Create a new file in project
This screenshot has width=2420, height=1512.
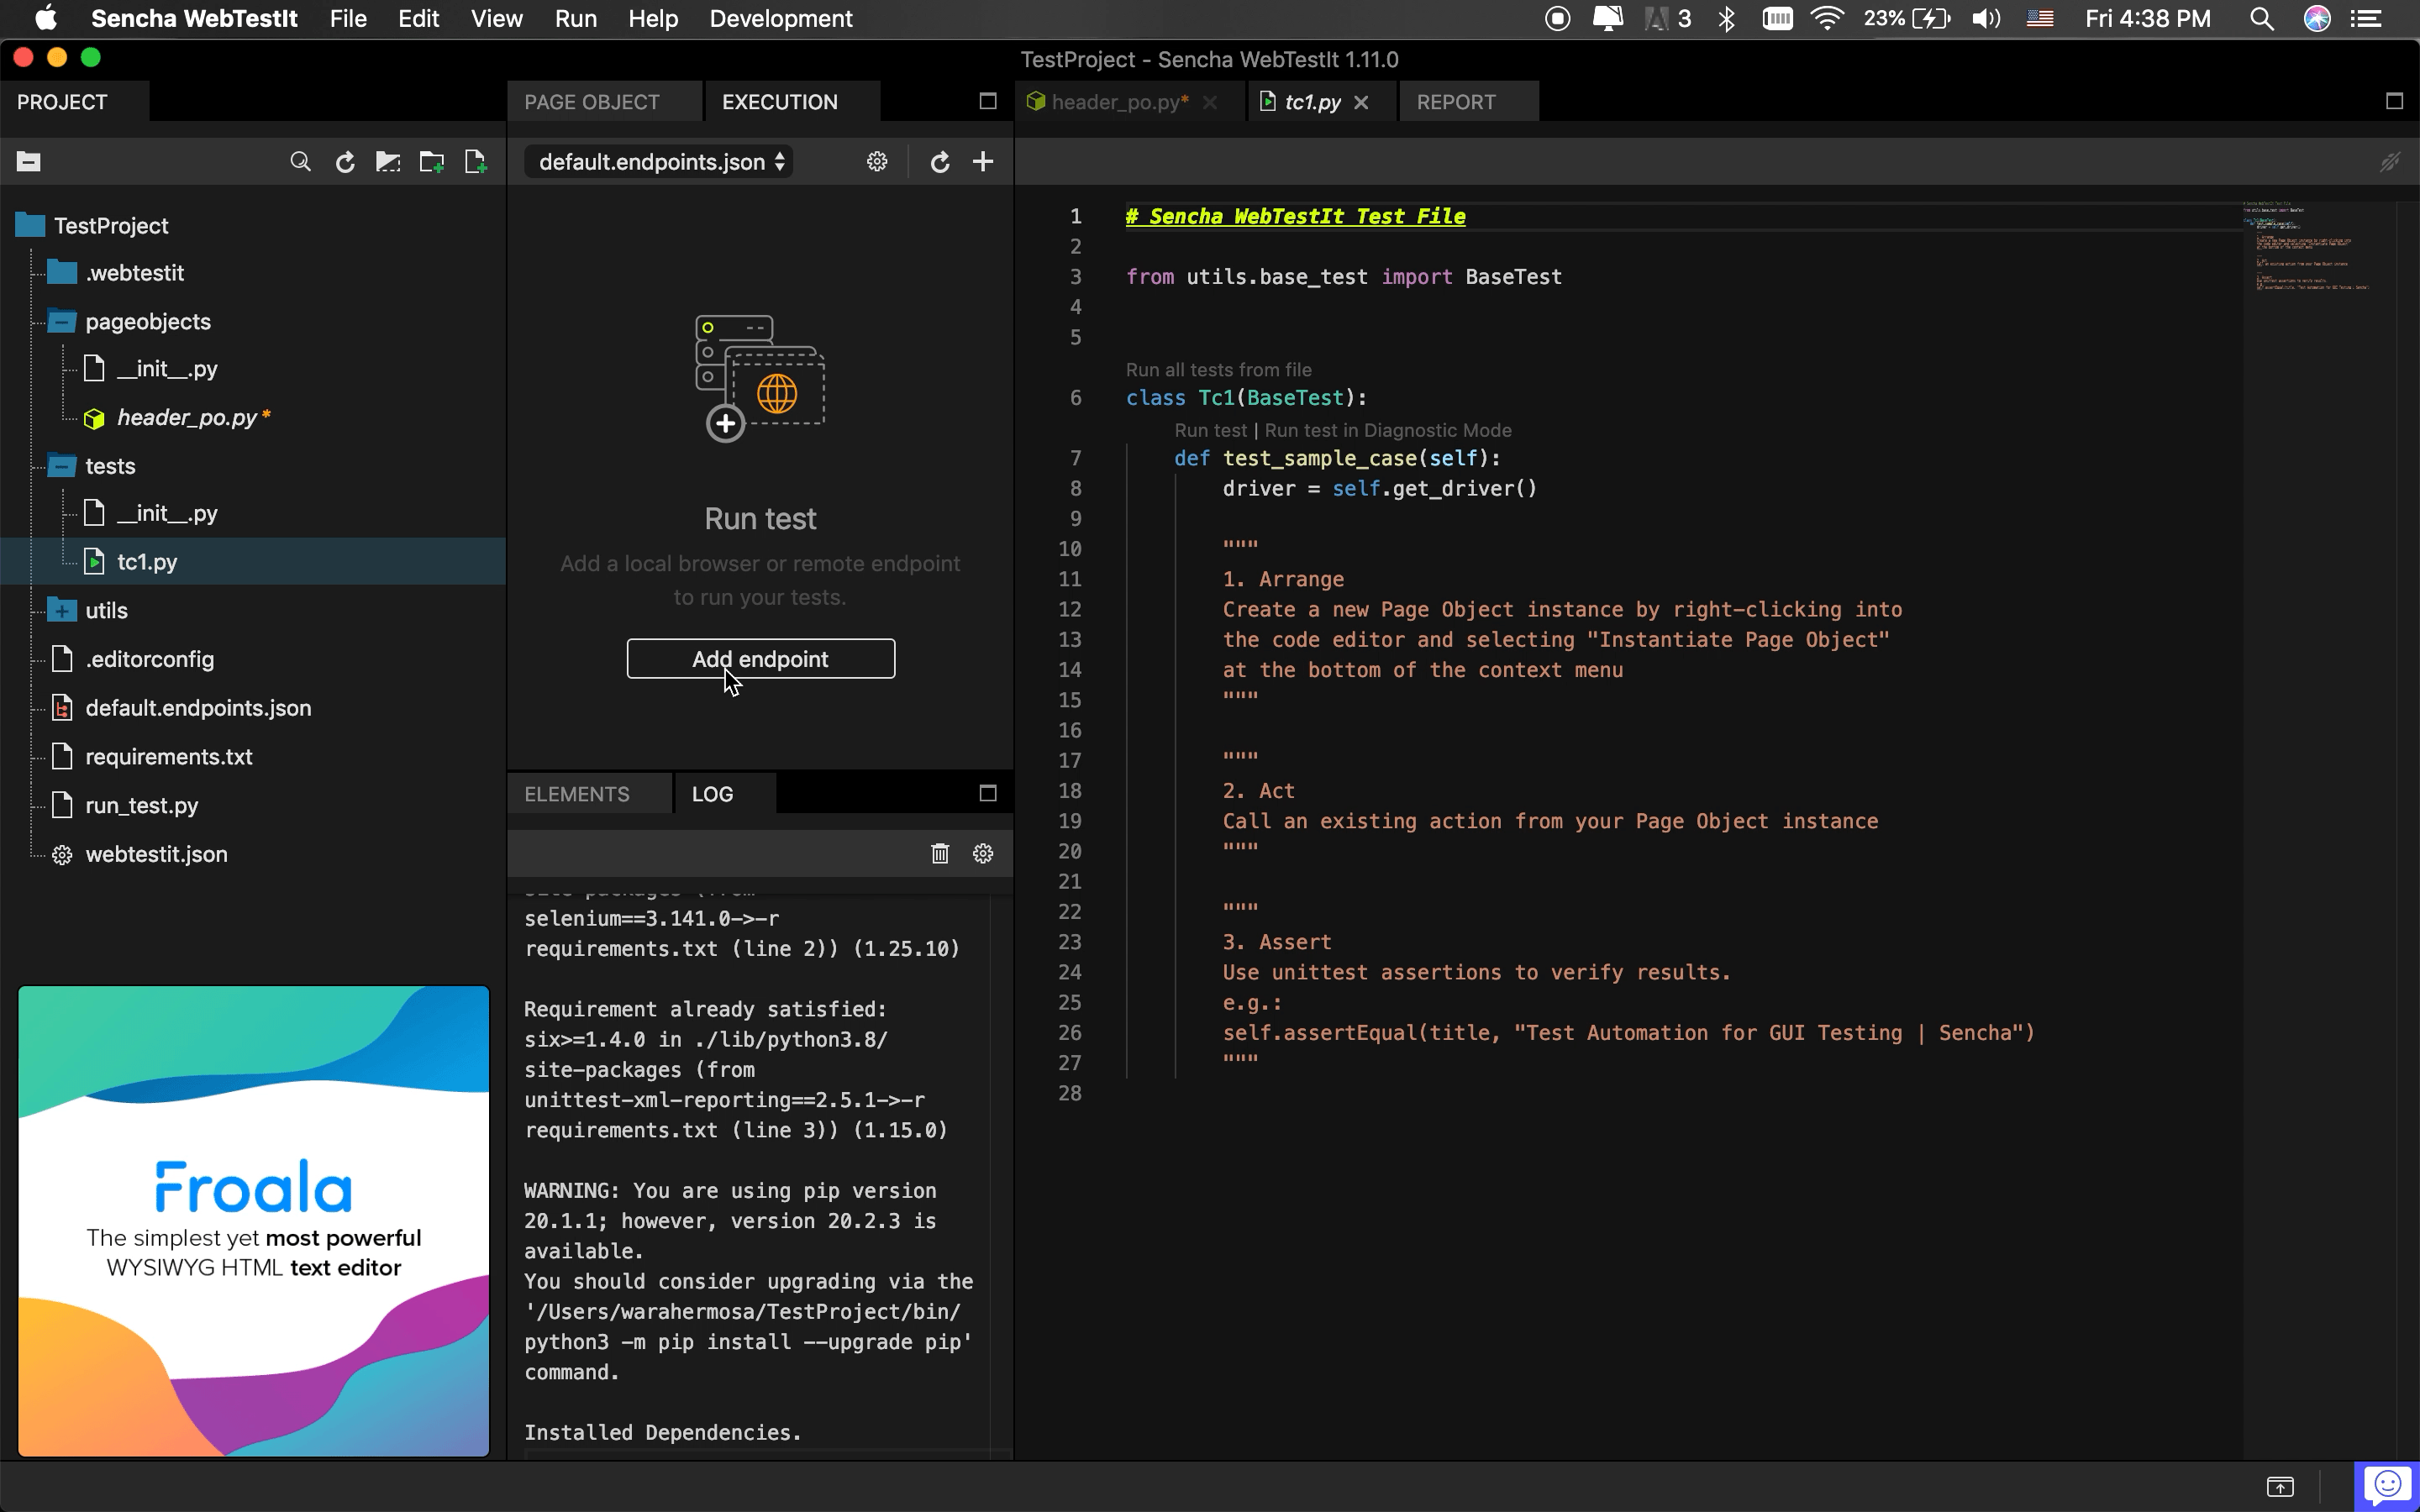(x=476, y=161)
